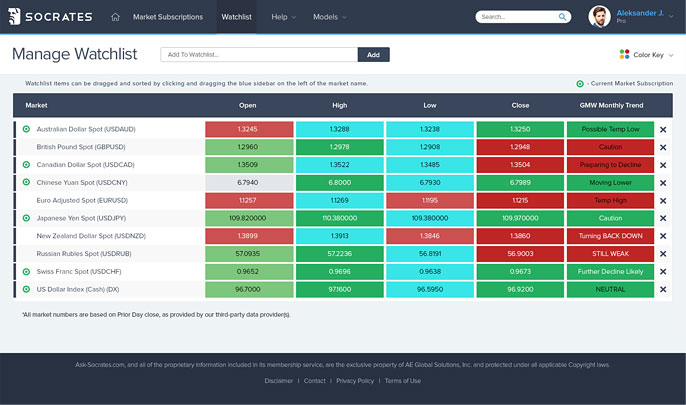
Task: Click subscription icon beside Chinese Yuan Spot
Action: tap(26, 182)
